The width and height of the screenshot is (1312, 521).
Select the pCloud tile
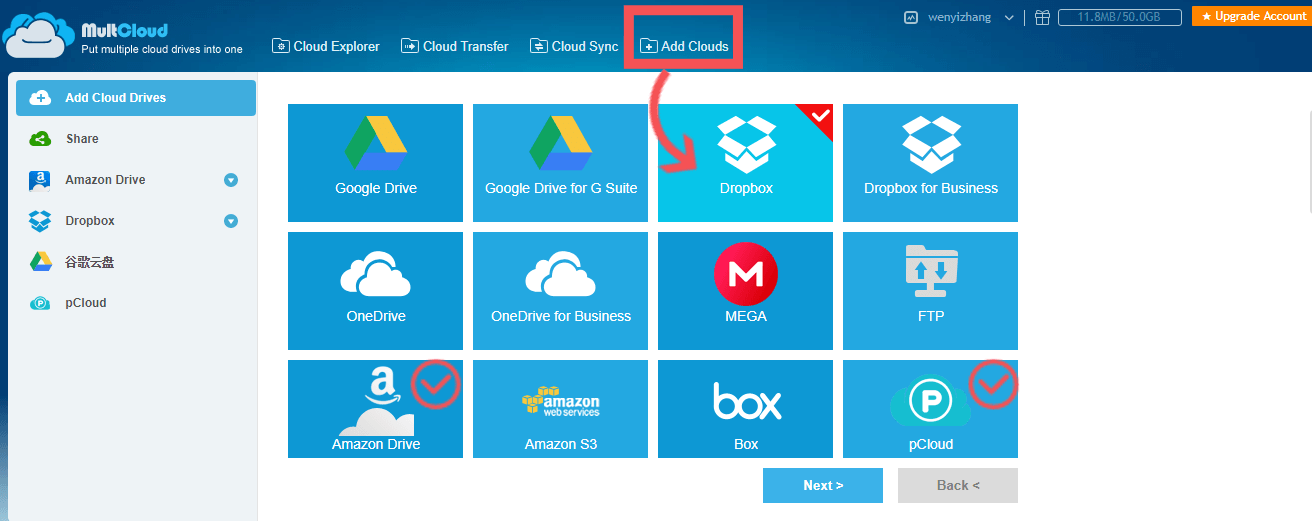point(930,409)
